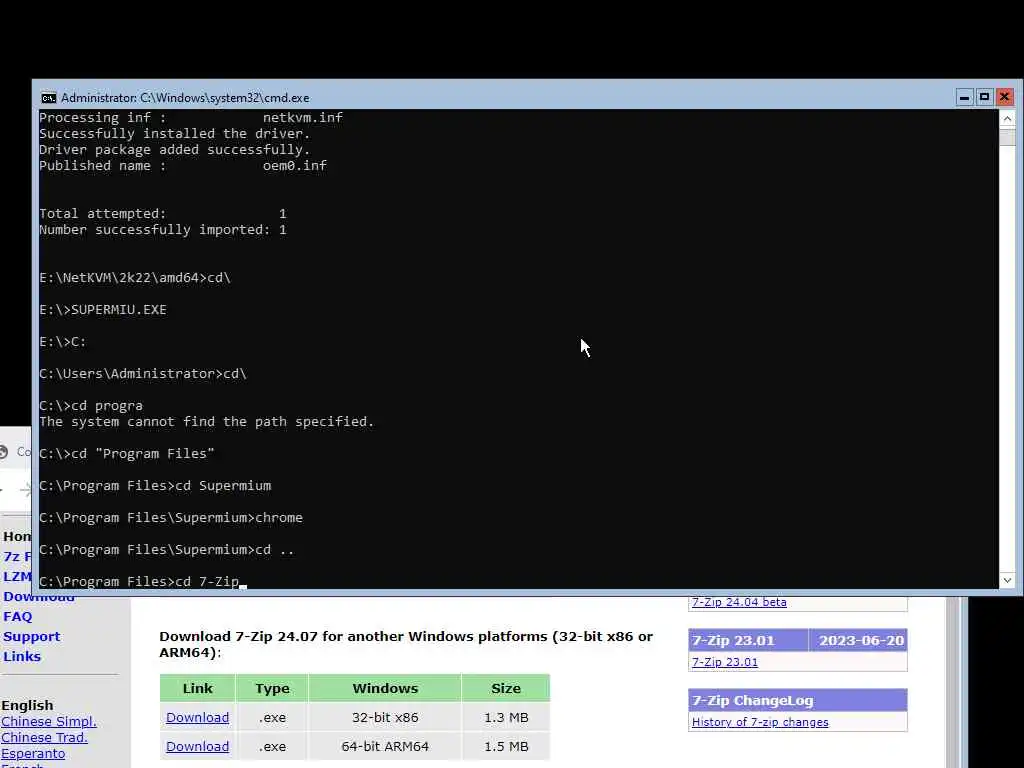Maximize the Administrator cmd.exe window
Viewport: 1024px width, 768px height.
pos(984,97)
